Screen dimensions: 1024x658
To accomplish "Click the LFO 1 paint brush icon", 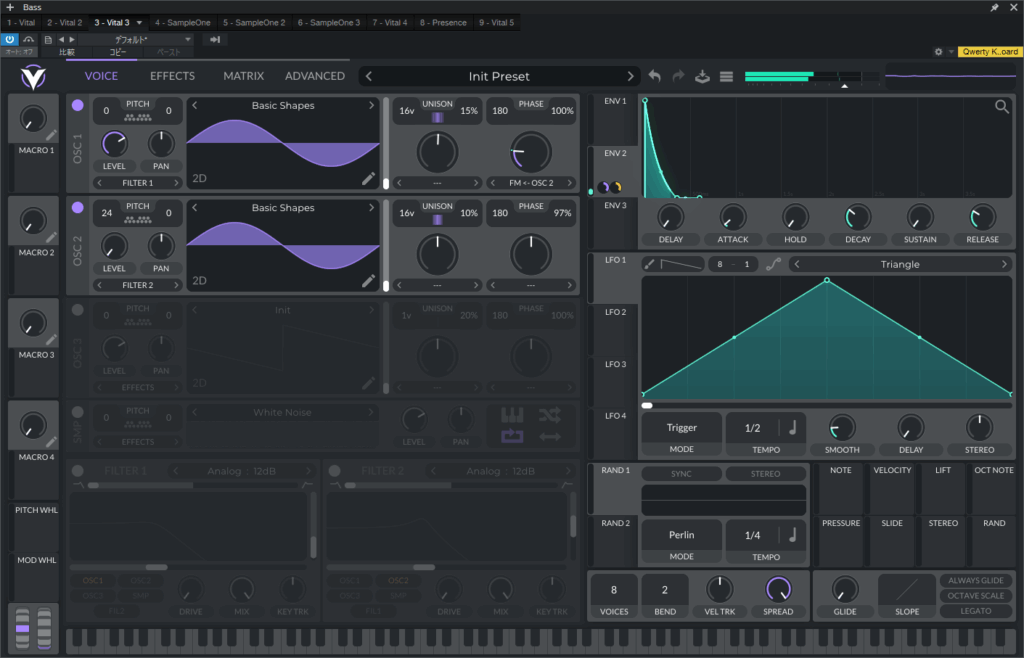I will [x=649, y=264].
